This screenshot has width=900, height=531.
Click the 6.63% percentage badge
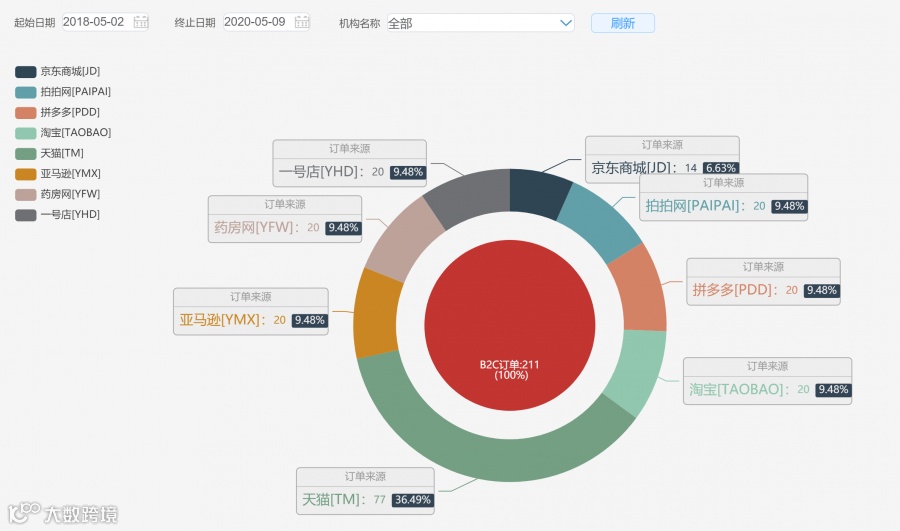[x=721, y=168]
